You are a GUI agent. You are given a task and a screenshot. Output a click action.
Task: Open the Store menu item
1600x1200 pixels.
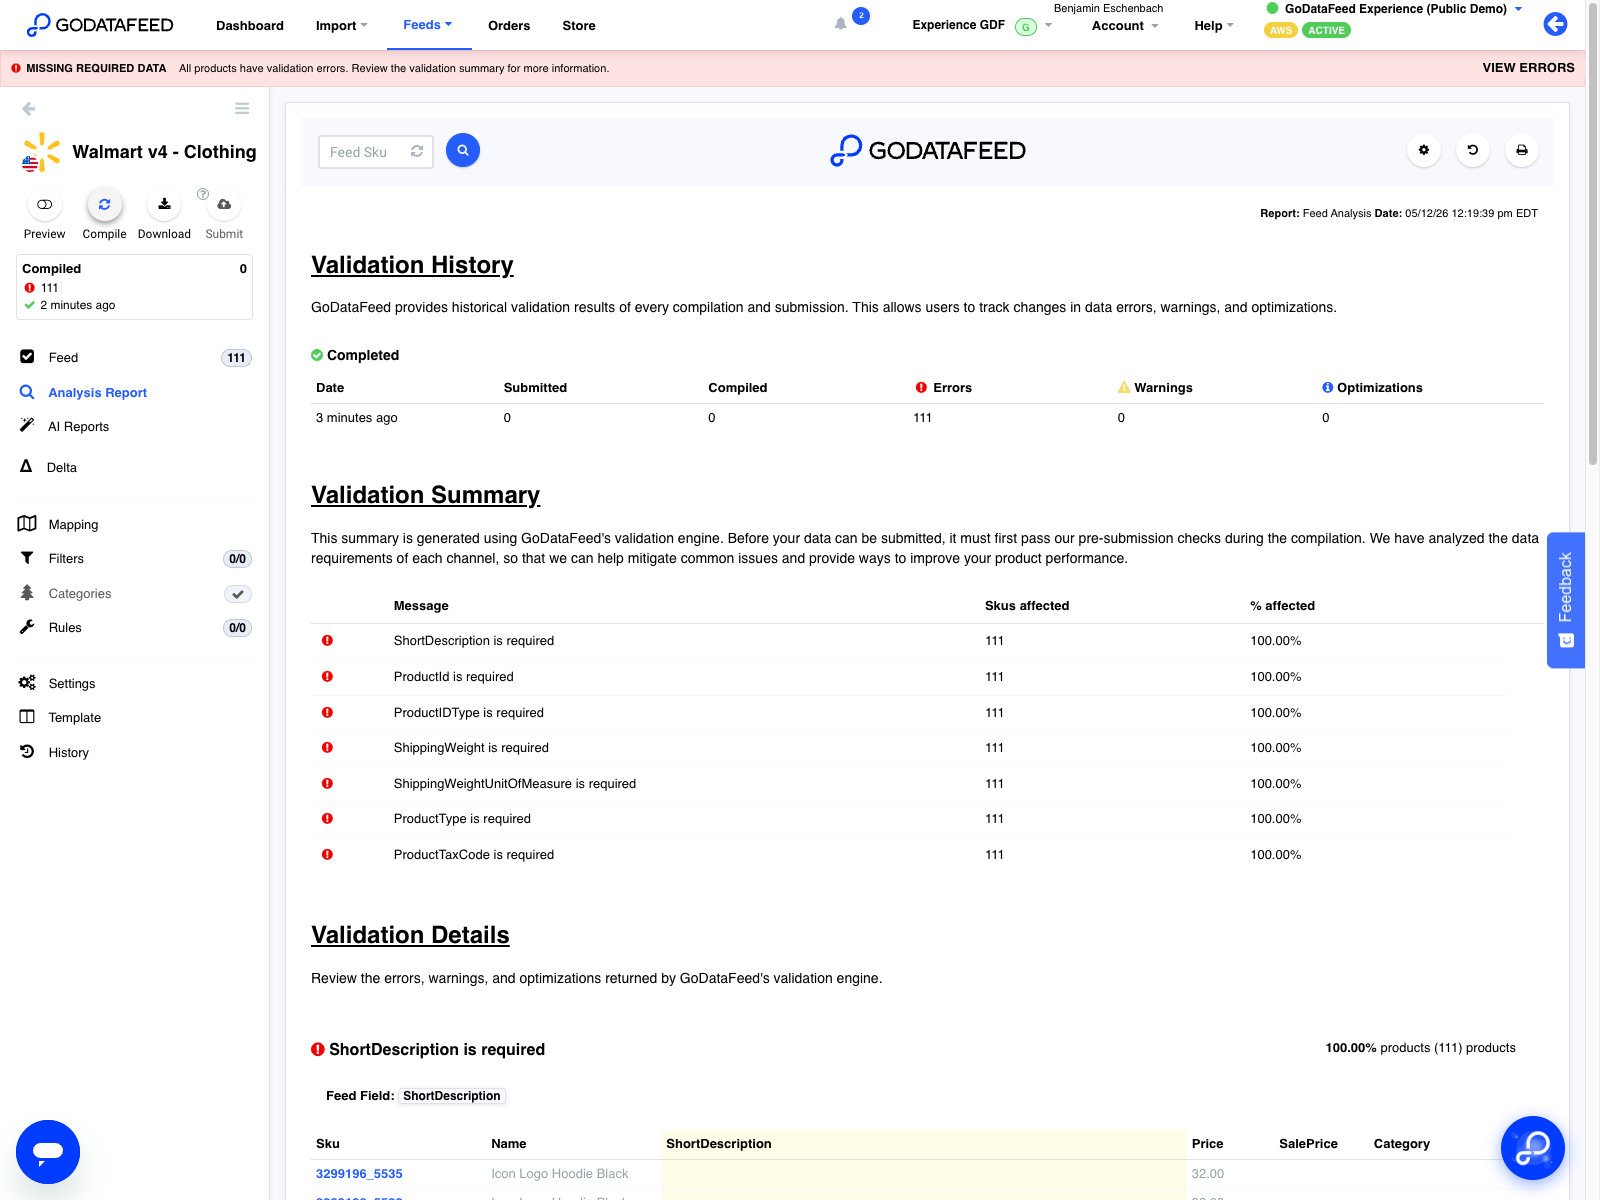click(579, 25)
